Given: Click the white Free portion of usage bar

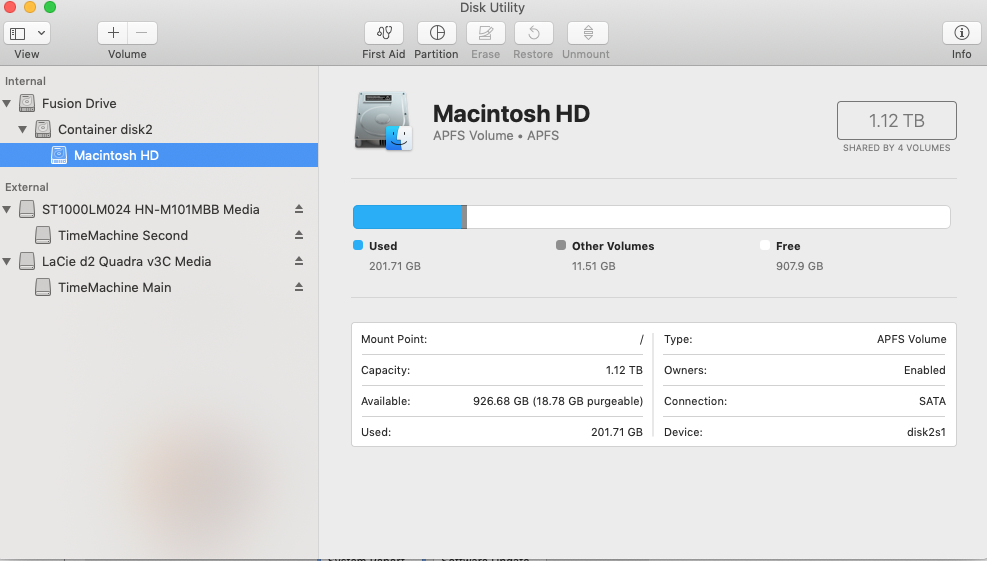Looking at the screenshot, I should click(708, 217).
